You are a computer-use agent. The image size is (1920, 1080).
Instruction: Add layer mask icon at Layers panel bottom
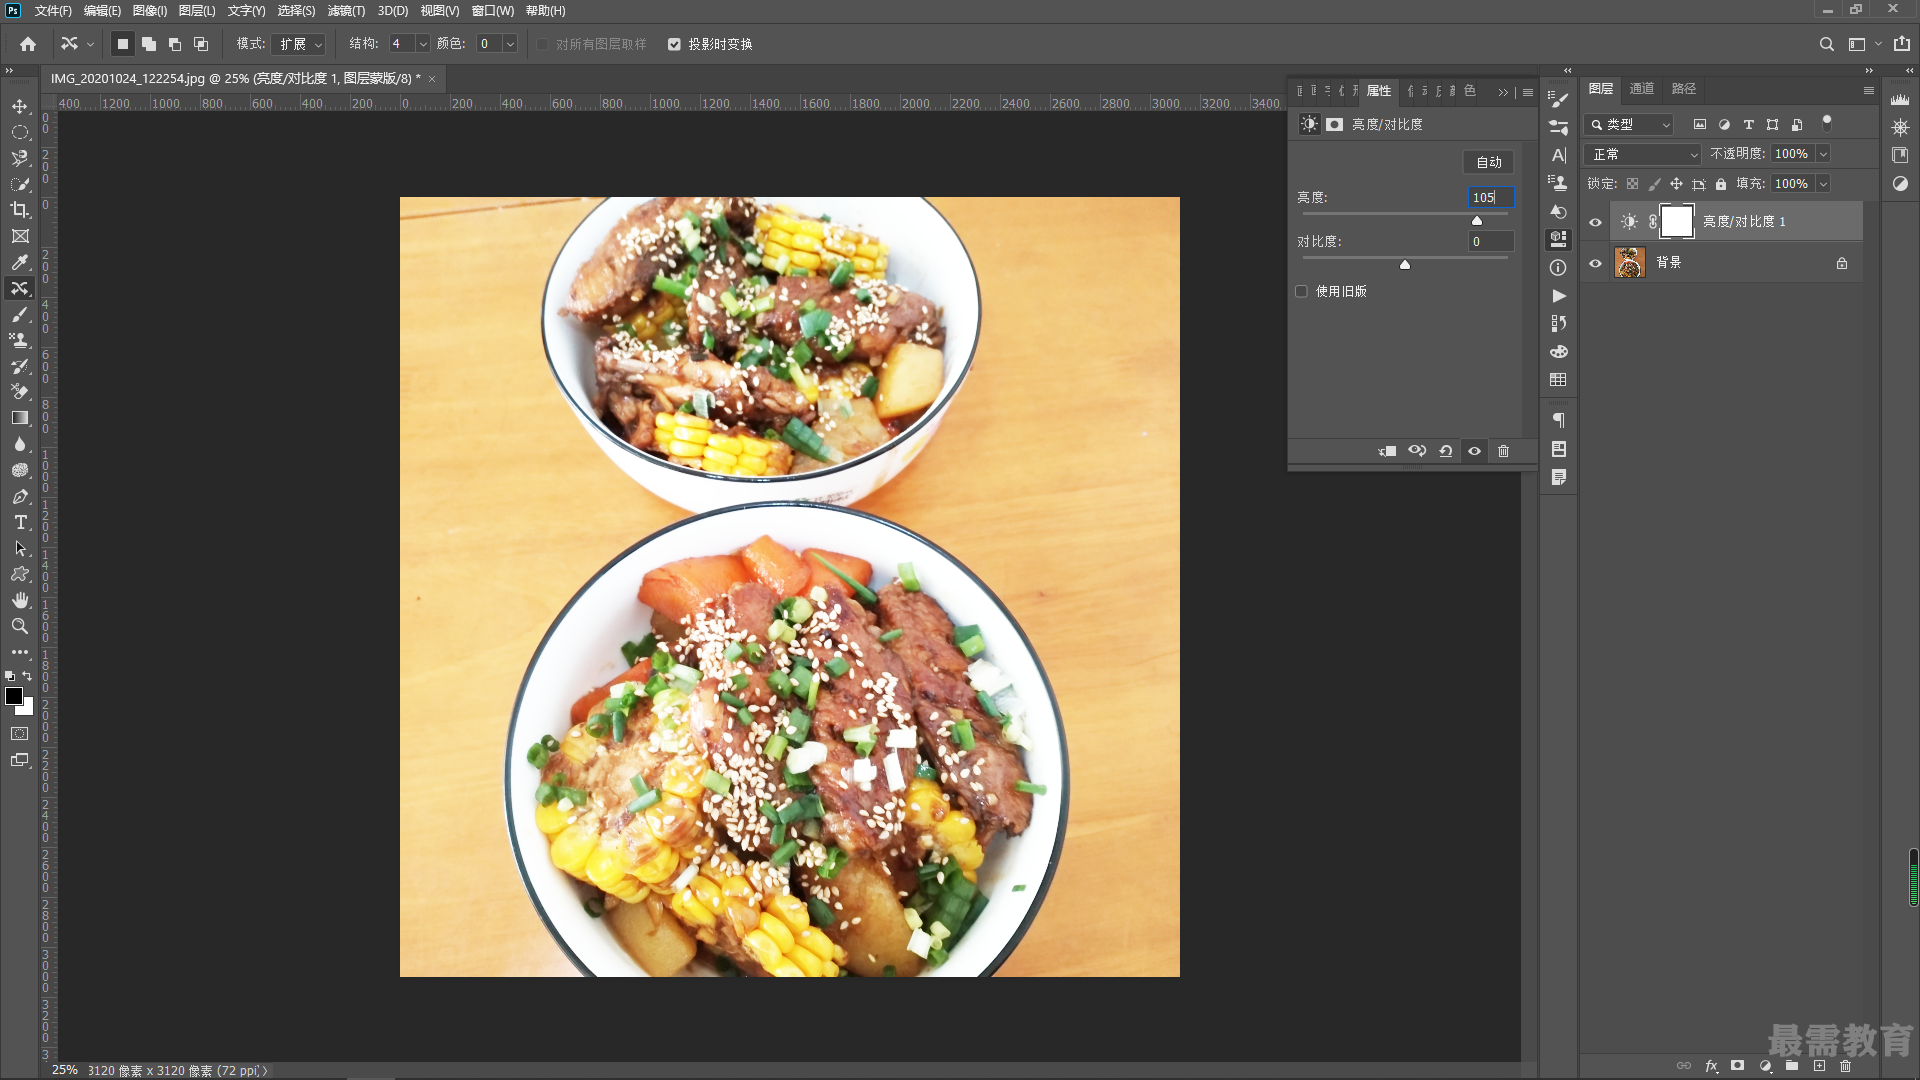tap(1738, 1066)
